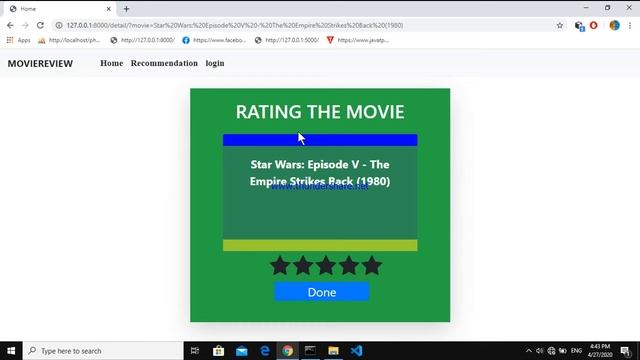The width and height of the screenshot is (640, 360).
Task: Open Chrome's three-dot menu
Action: click(630, 25)
